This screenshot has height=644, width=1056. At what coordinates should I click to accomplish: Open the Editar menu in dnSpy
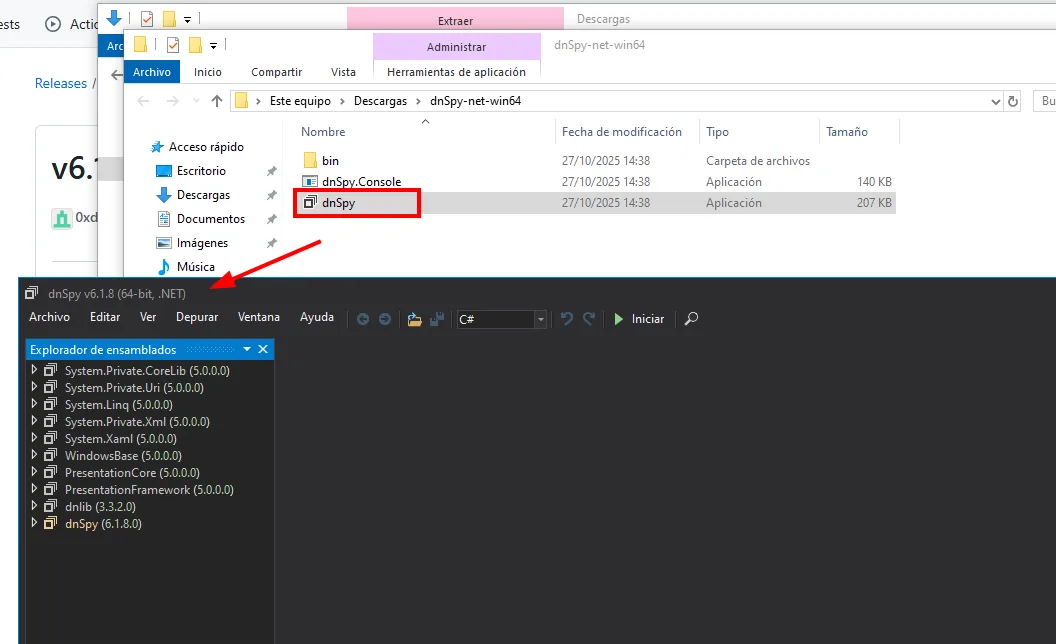coord(105,317)
